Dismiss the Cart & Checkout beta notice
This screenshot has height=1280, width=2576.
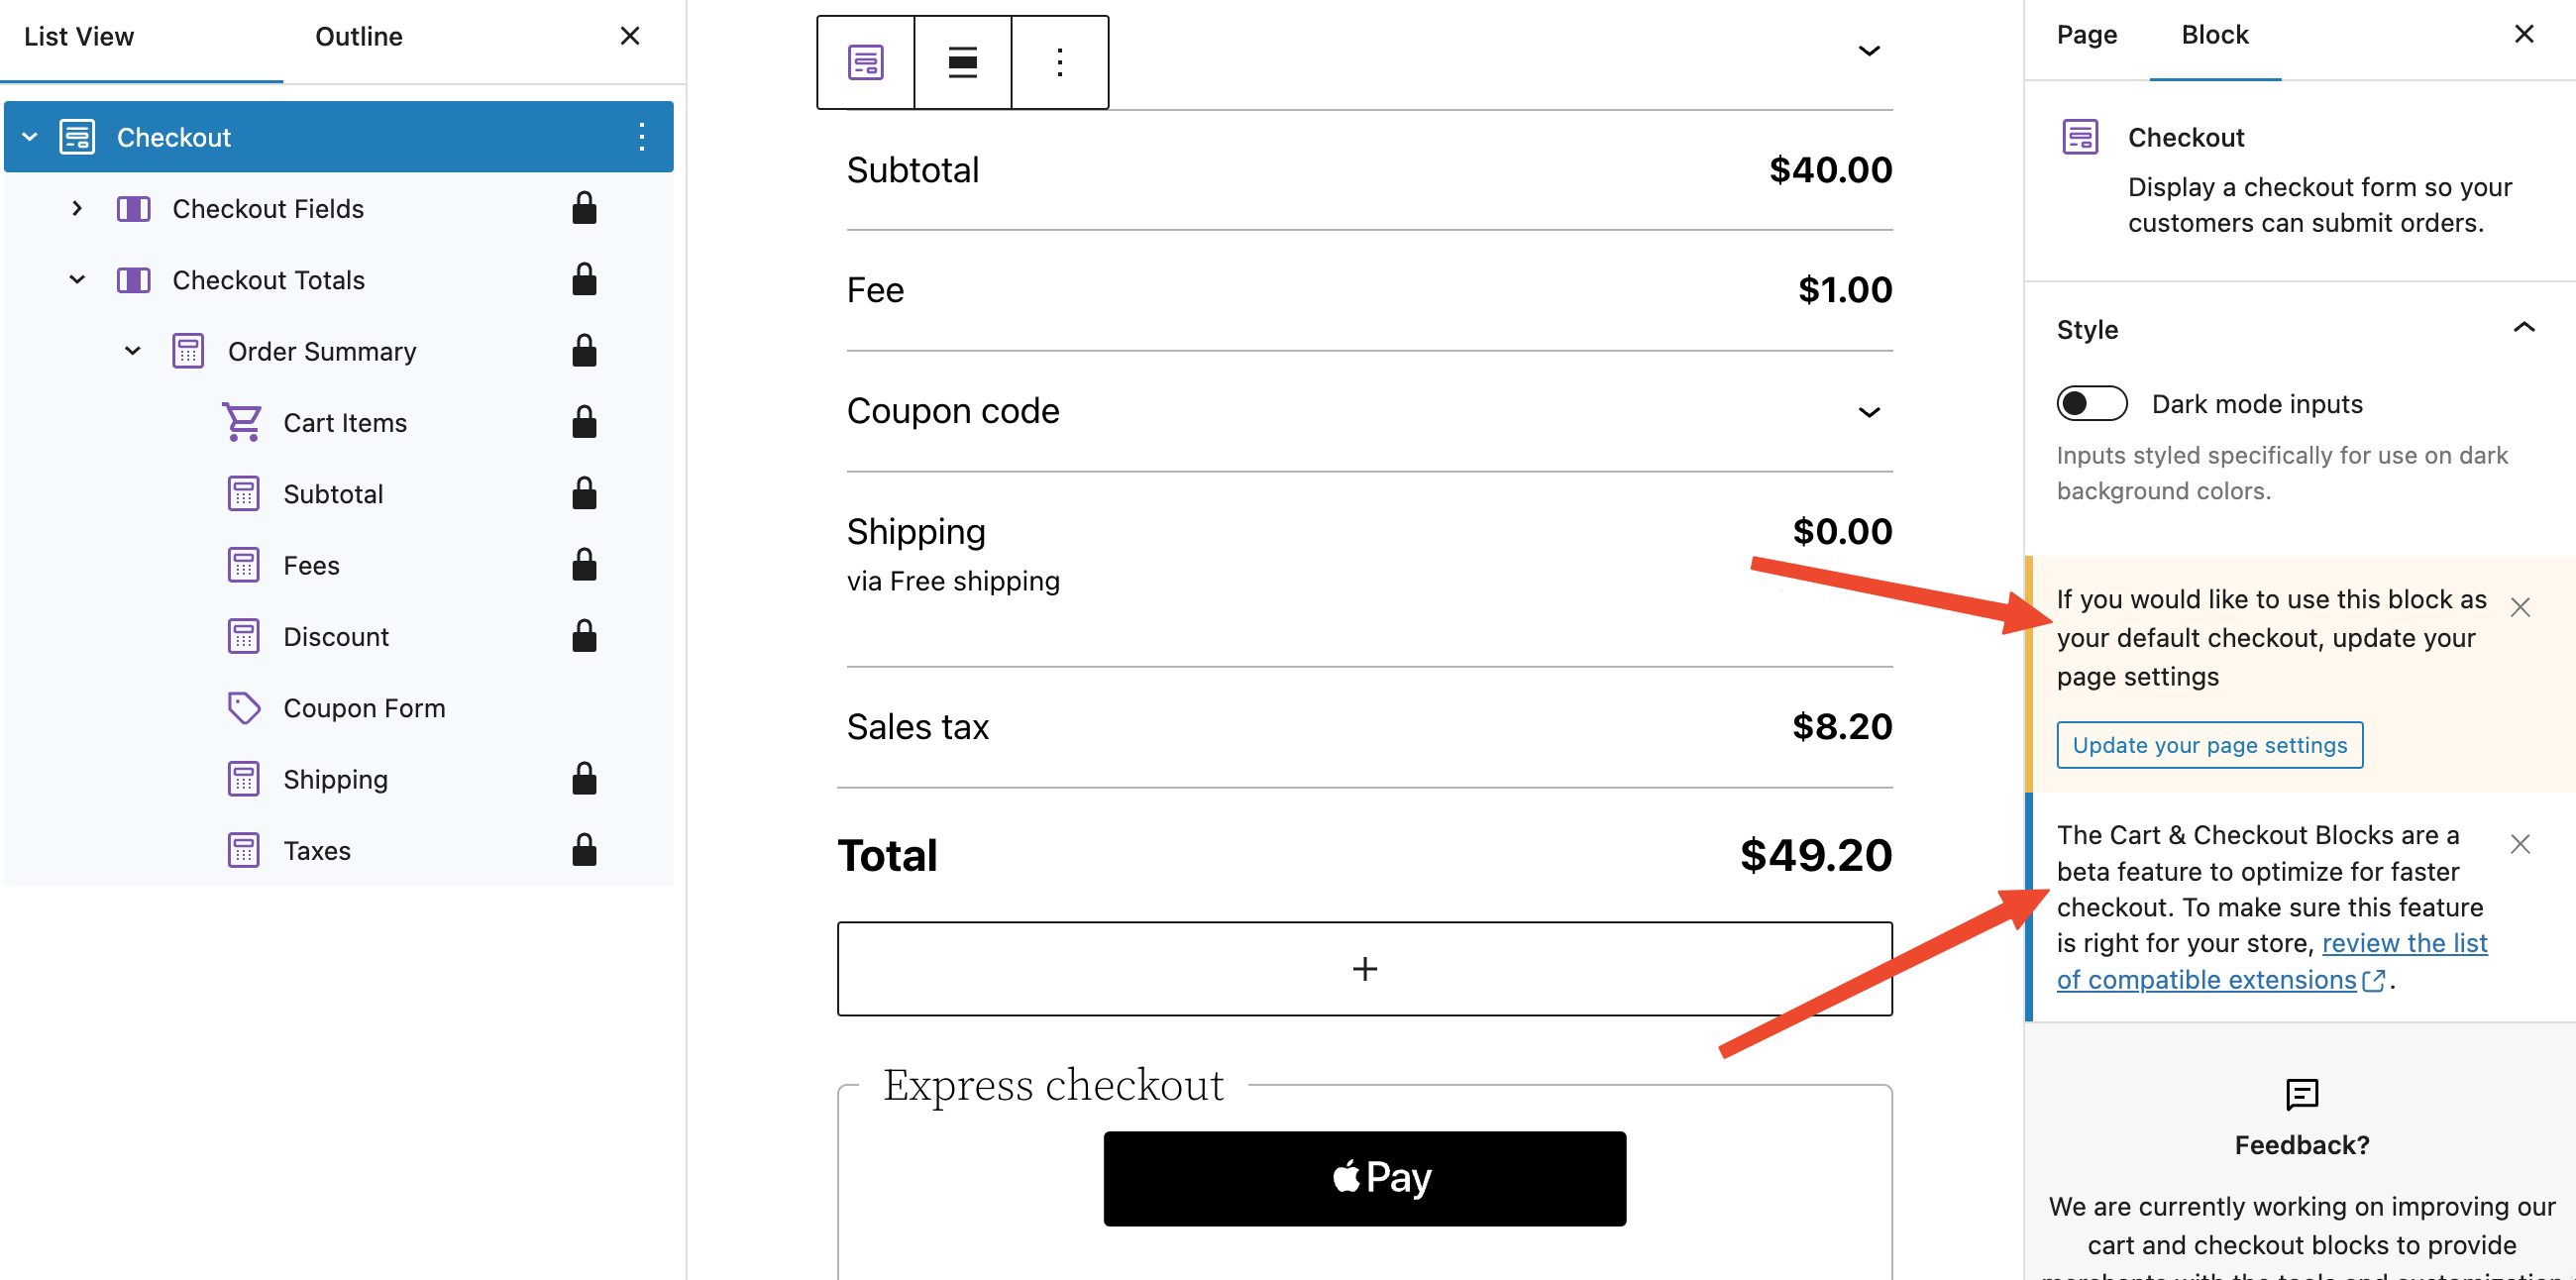2520,844
